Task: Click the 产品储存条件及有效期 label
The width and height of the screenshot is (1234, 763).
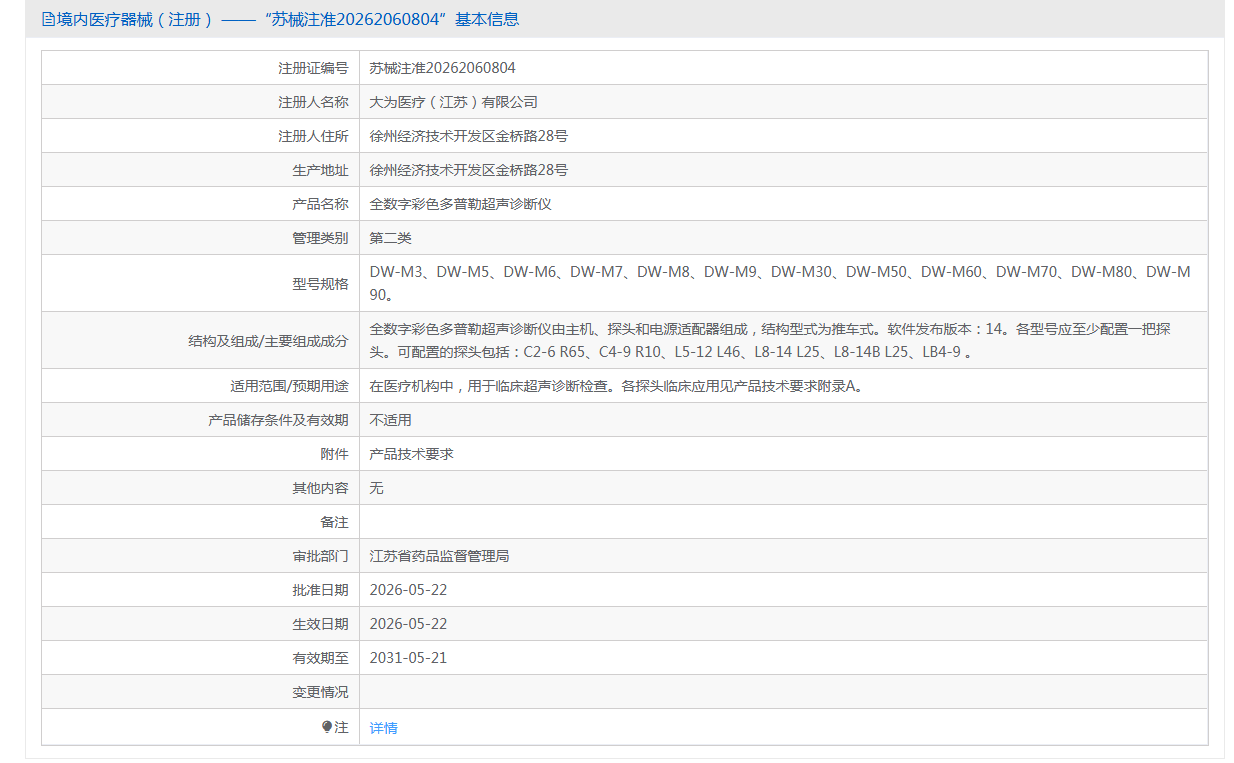Action: pos(278,420)
